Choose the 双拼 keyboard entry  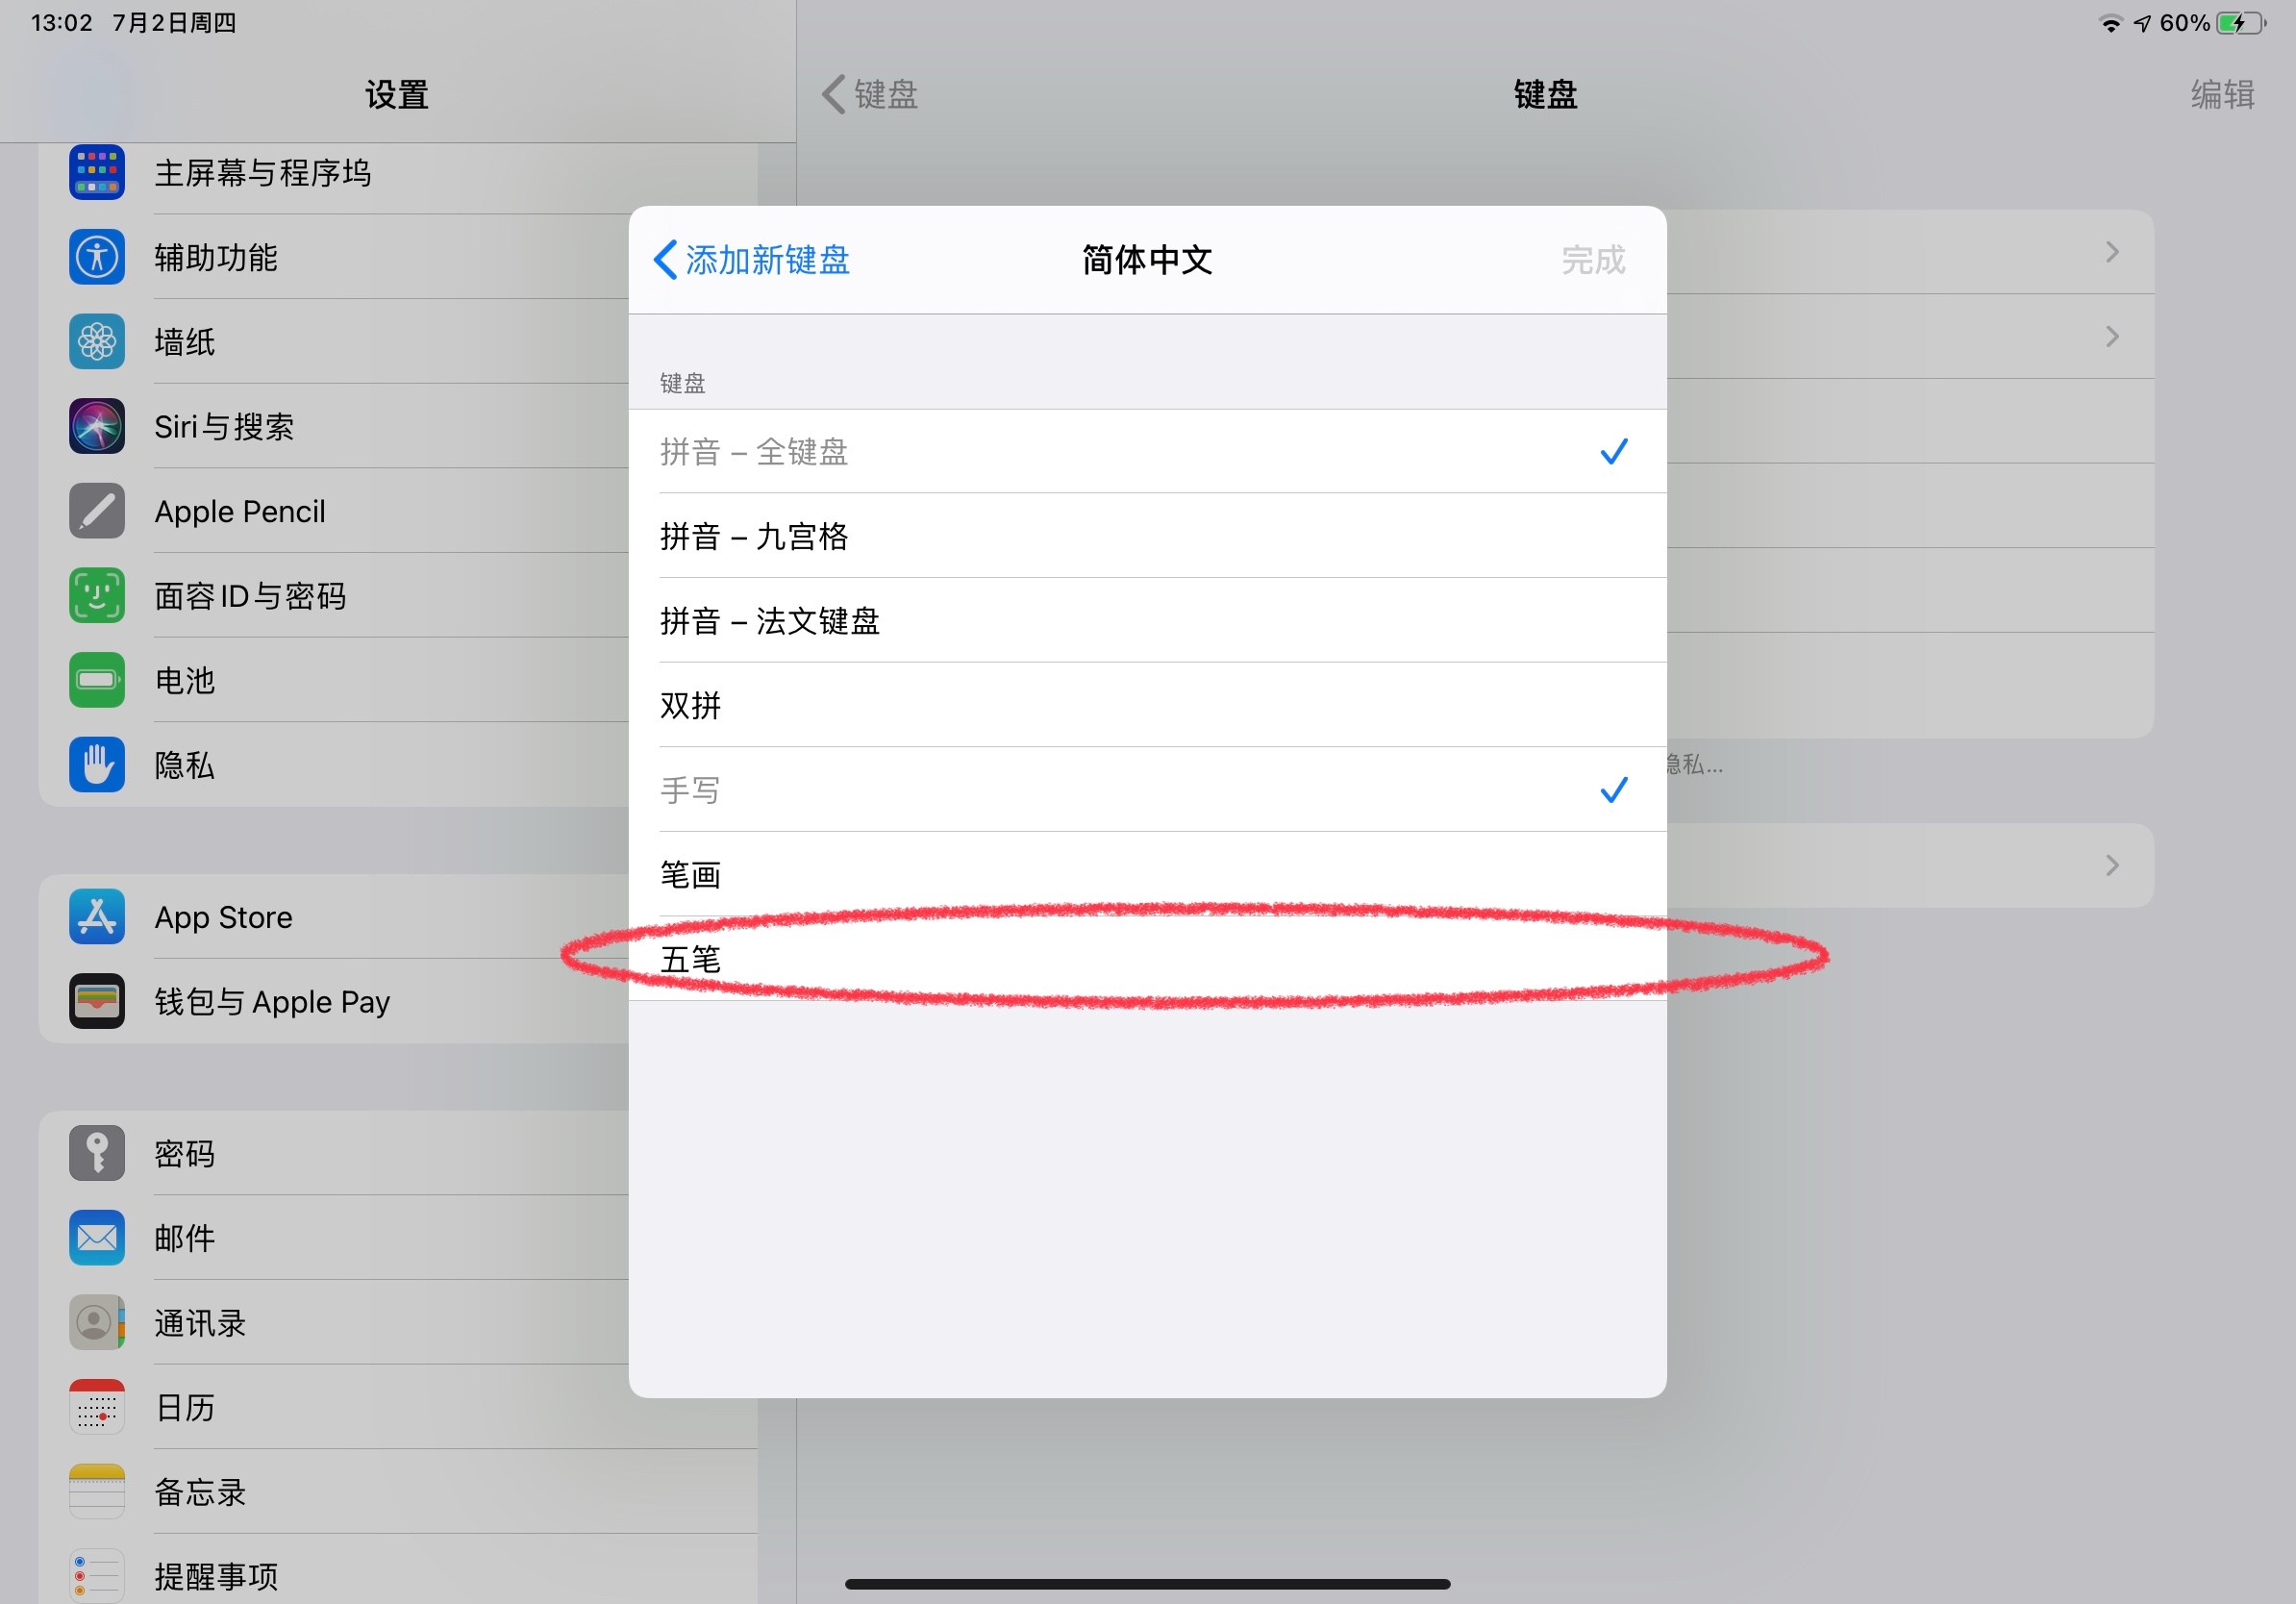[1146, 706]
